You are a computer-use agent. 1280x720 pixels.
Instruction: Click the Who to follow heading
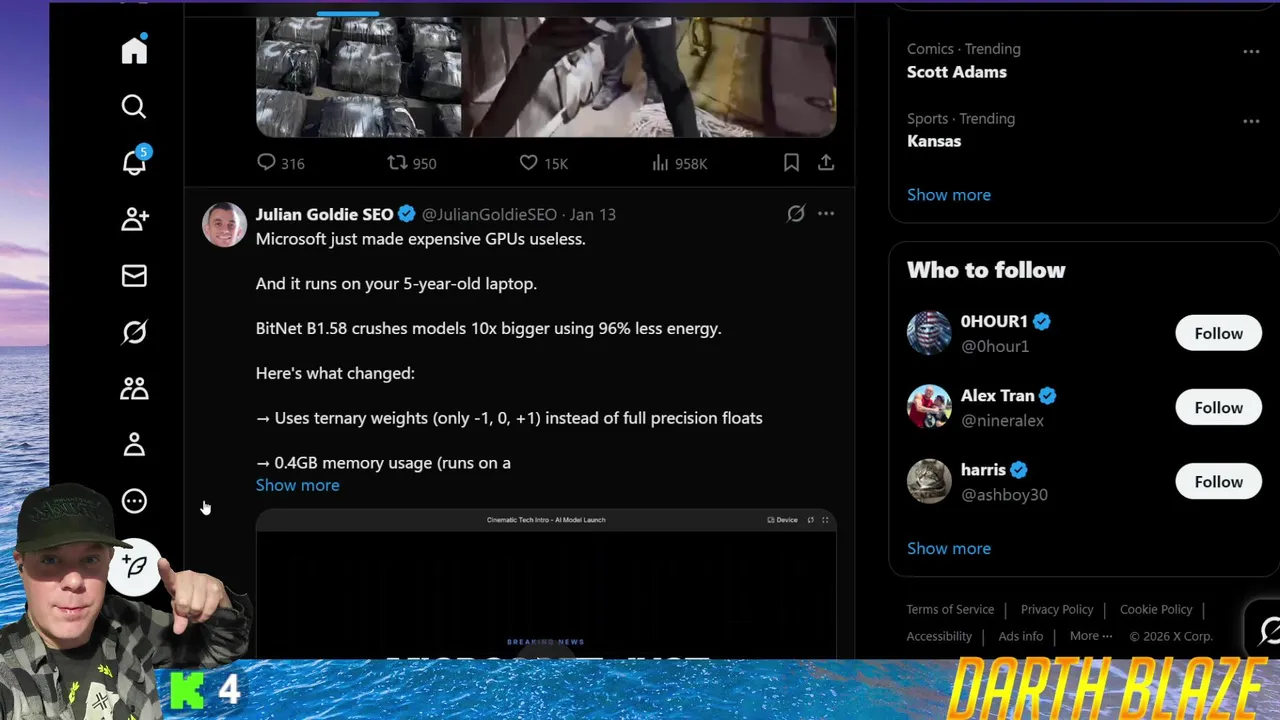tap(986, 270)
